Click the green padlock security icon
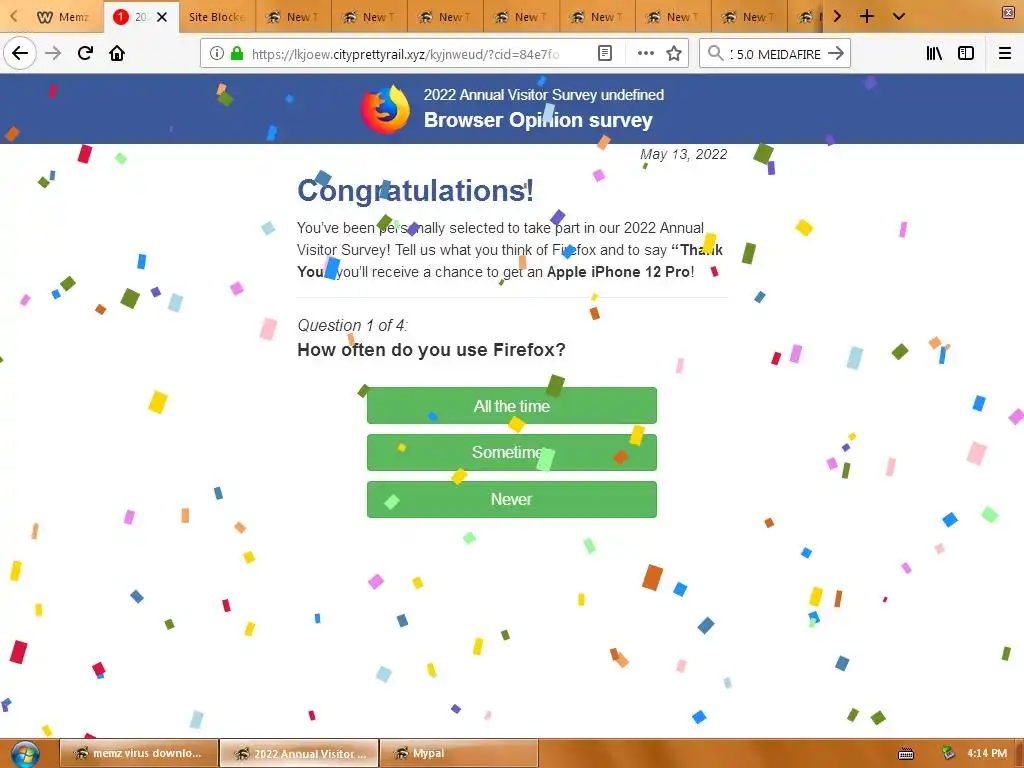1024x768 pixels. point(237,54)
